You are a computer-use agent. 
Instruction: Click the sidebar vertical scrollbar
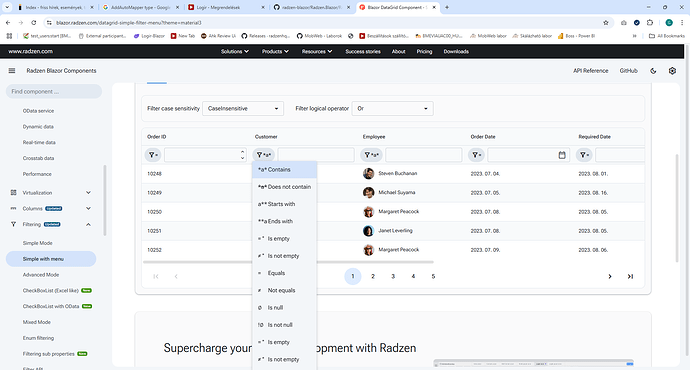[x=105, y=200]
